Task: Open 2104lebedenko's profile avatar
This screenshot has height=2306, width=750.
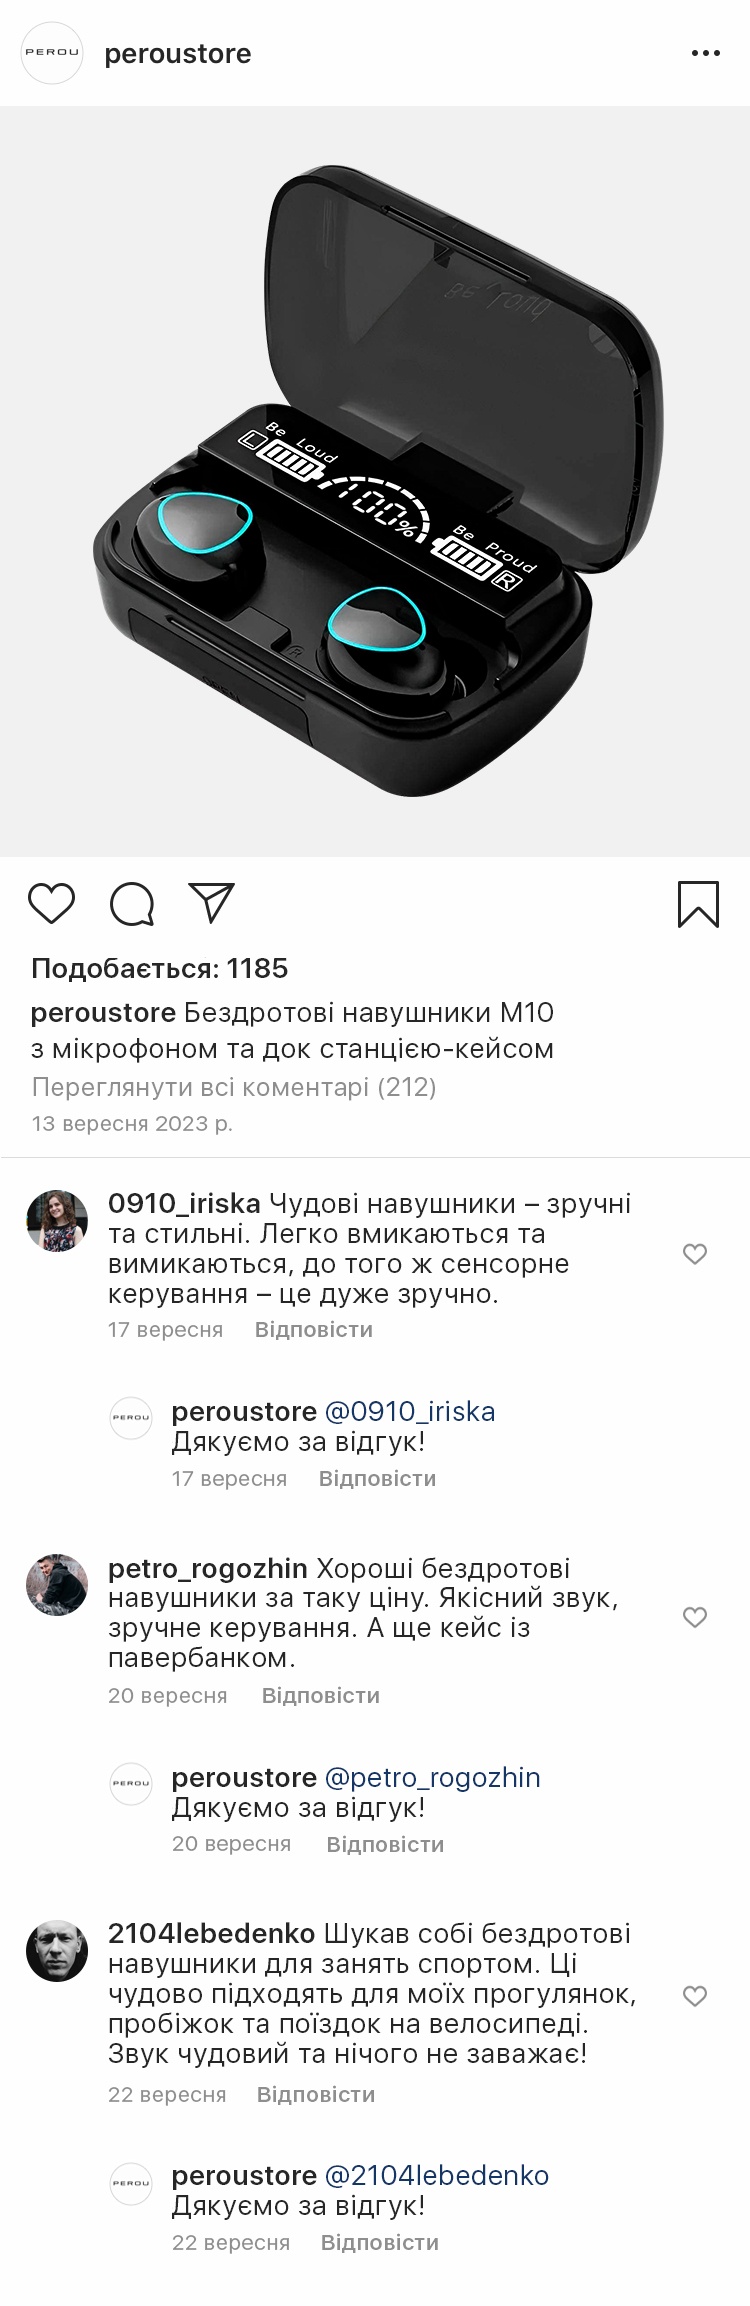Action: (57, 1951)
